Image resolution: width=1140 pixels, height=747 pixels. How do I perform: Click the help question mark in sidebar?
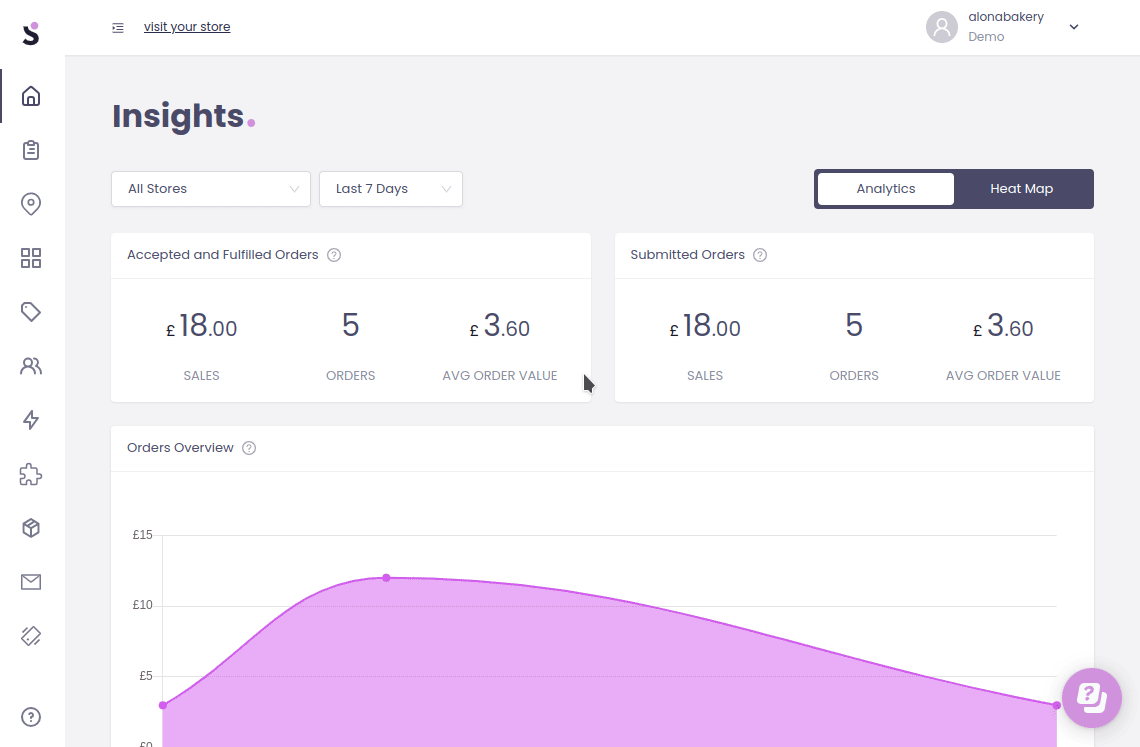[31, 716]
